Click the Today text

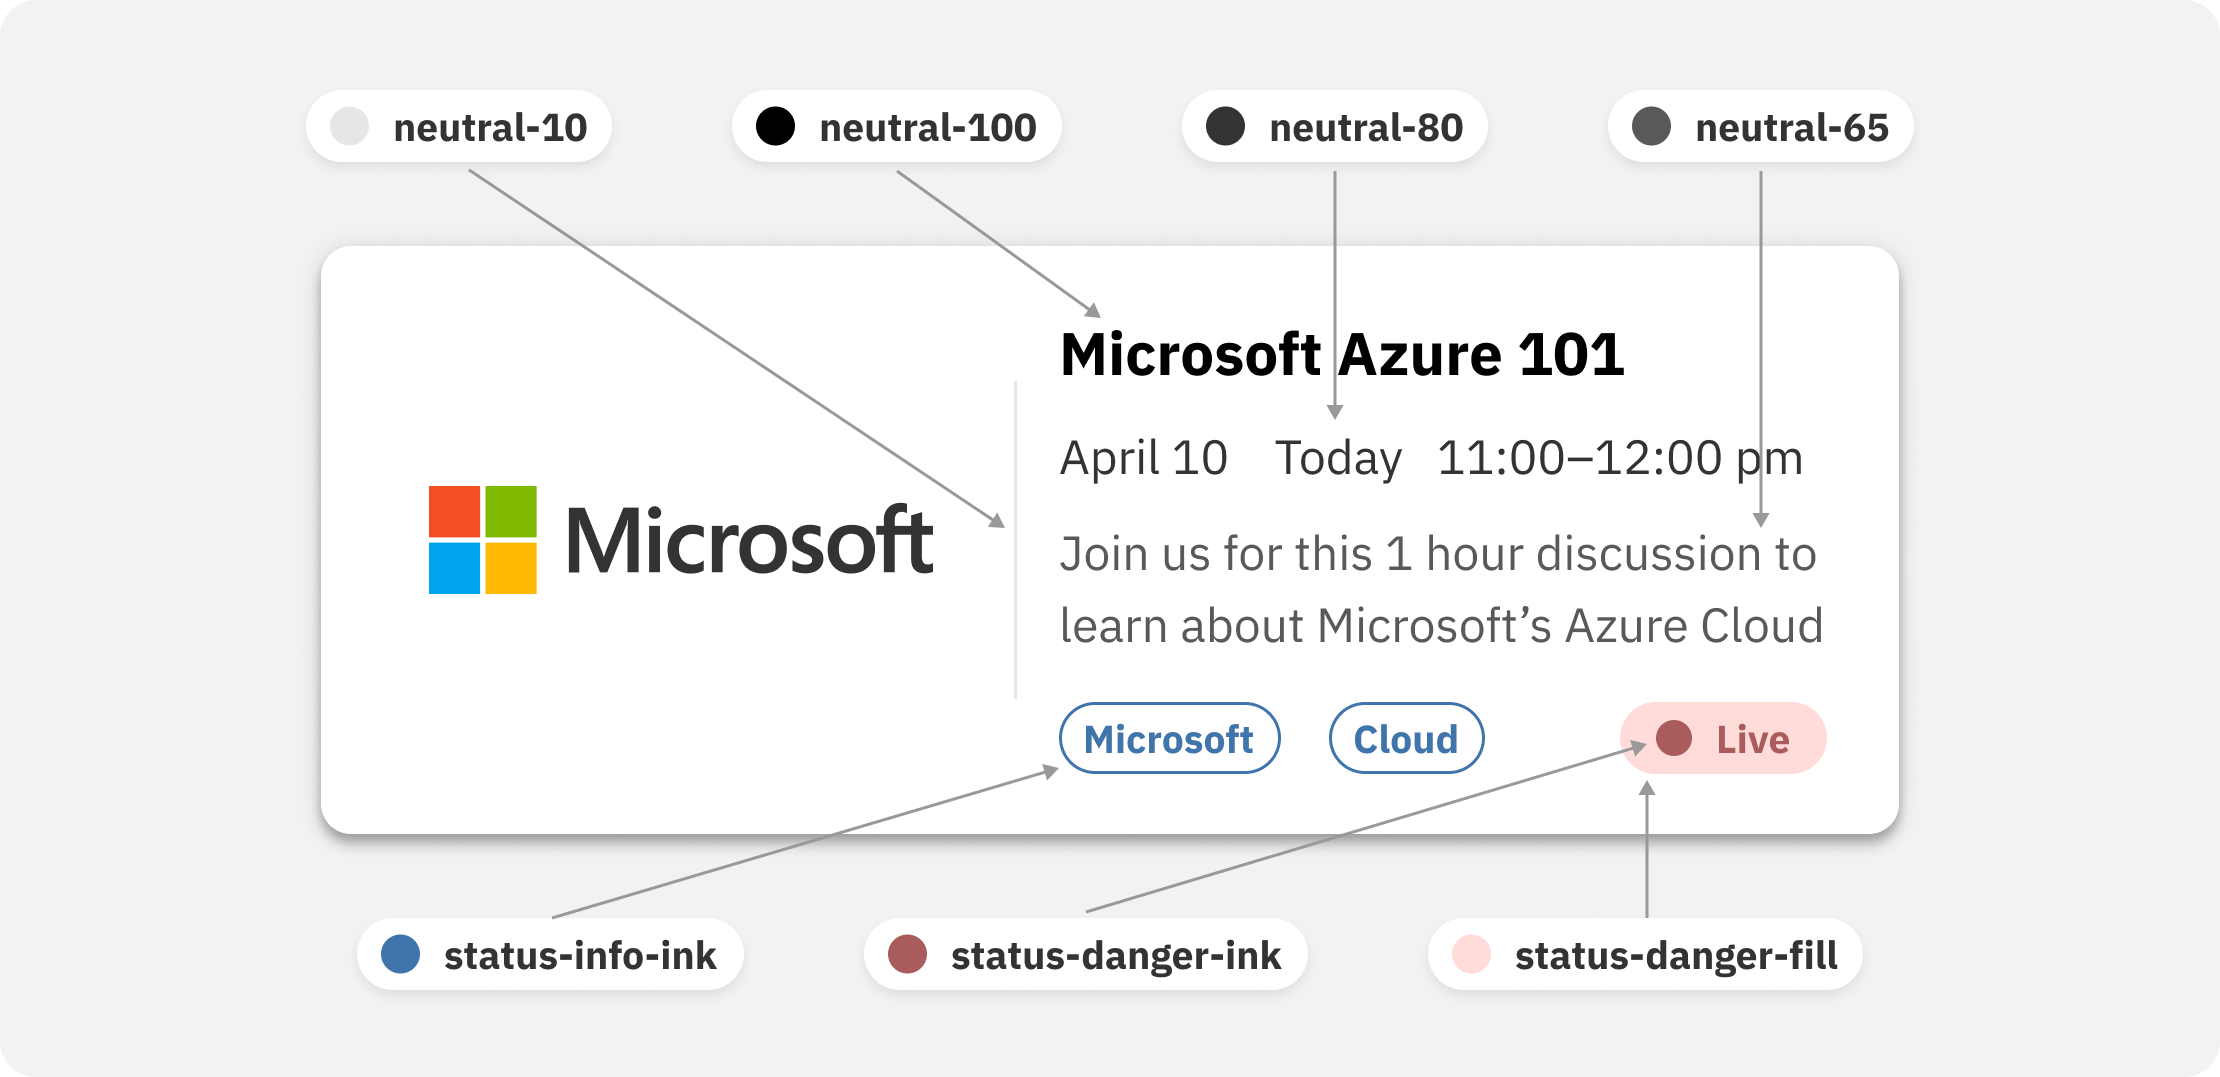(x=1338, y=459)
